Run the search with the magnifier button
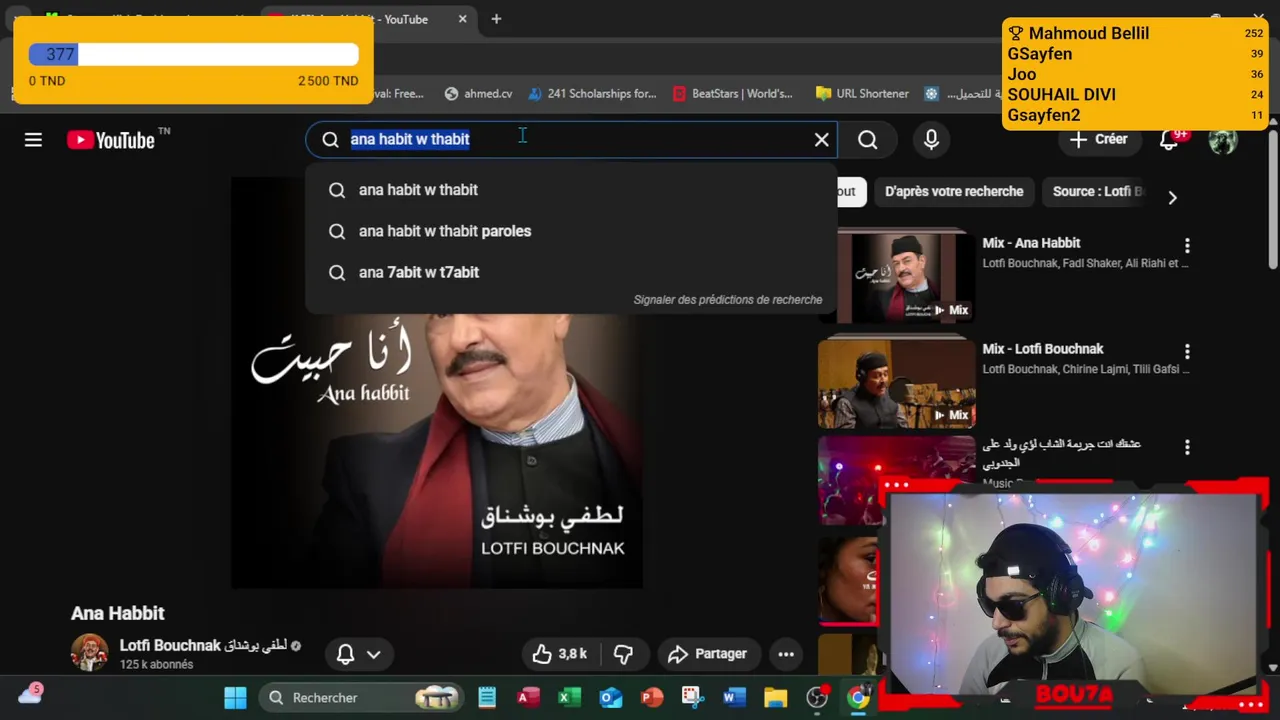Screen dimensions: 1280x720 (868, 140)
